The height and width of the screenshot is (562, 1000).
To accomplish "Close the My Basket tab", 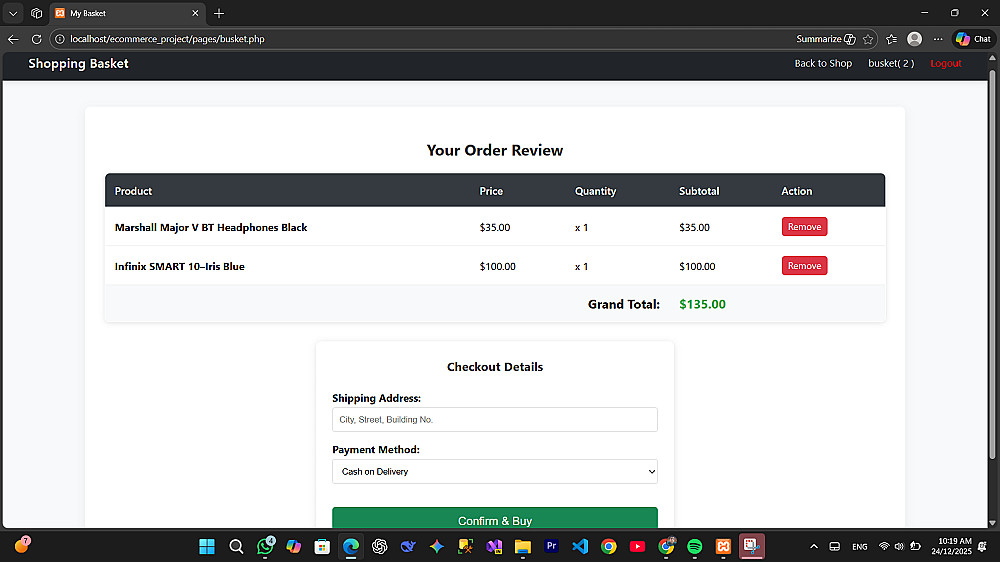I will [x=195, y=13].
